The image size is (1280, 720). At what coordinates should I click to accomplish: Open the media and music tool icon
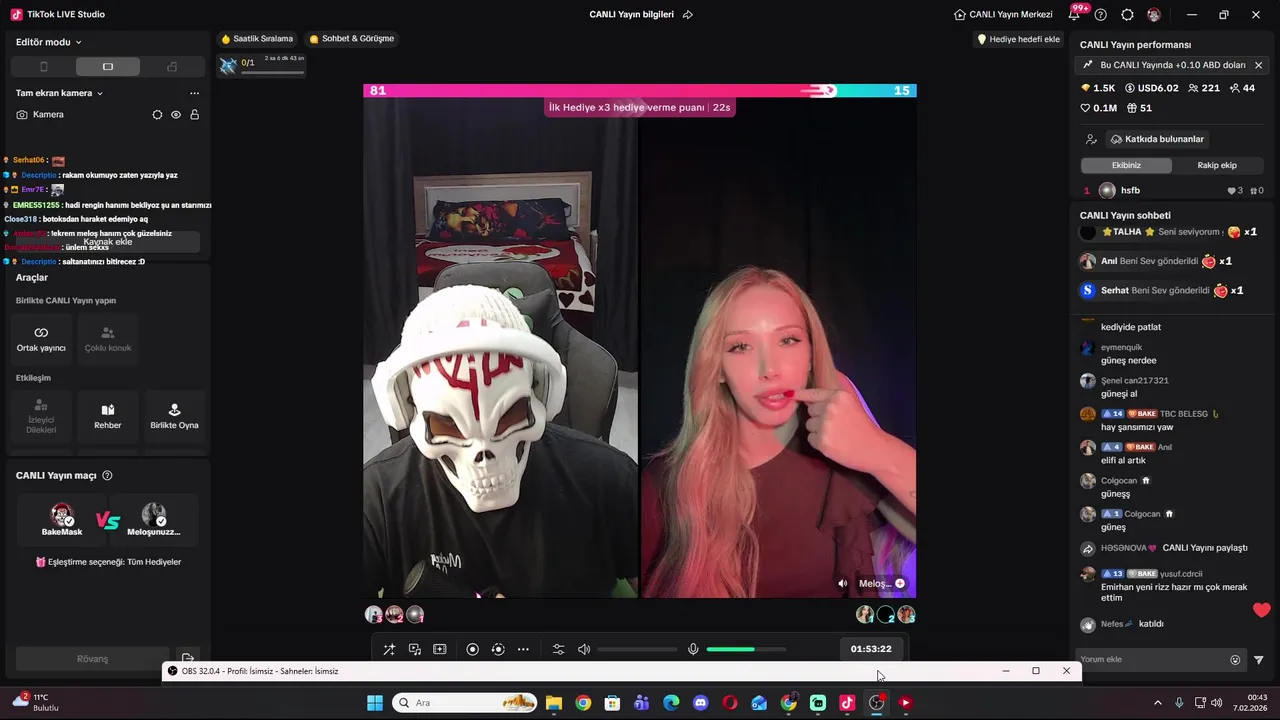coord(414,649)
